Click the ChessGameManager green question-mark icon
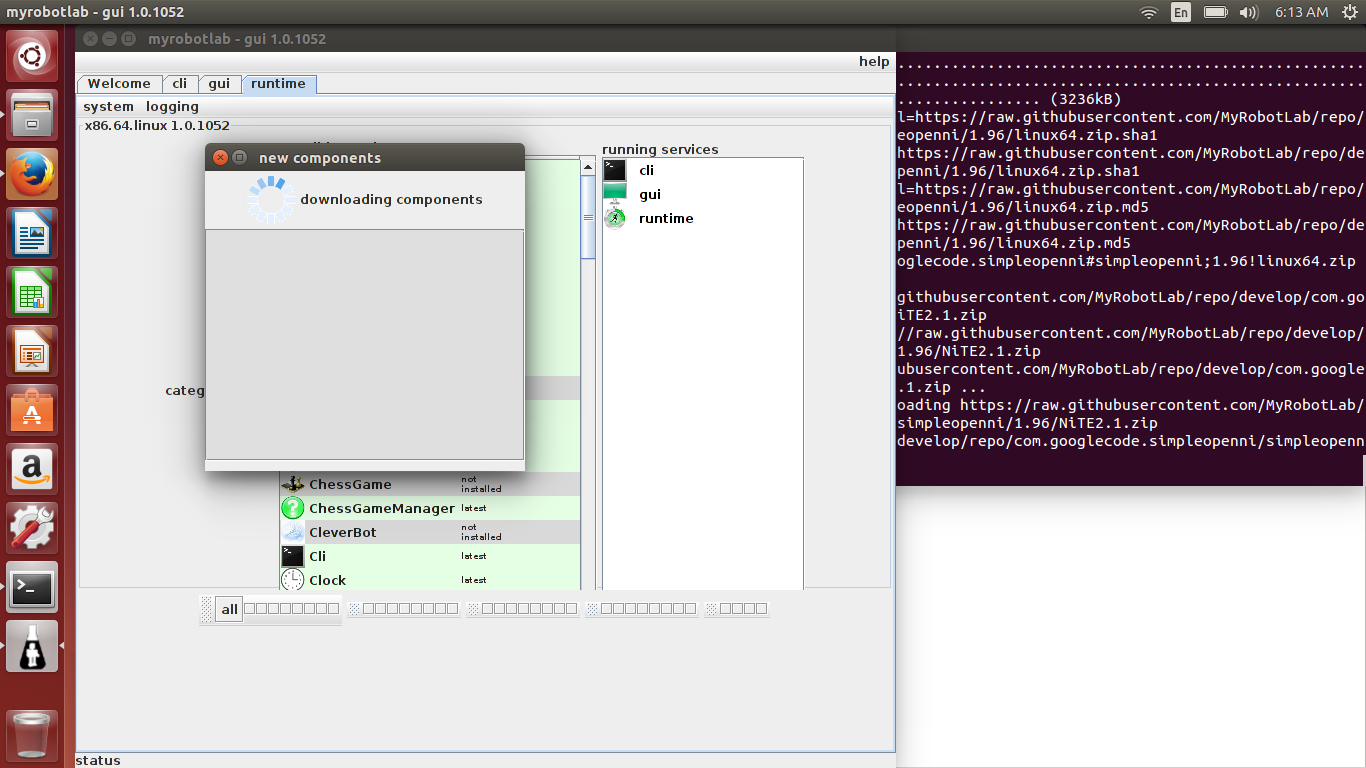This screenshot has height=768, width=1366. [292, 508]
